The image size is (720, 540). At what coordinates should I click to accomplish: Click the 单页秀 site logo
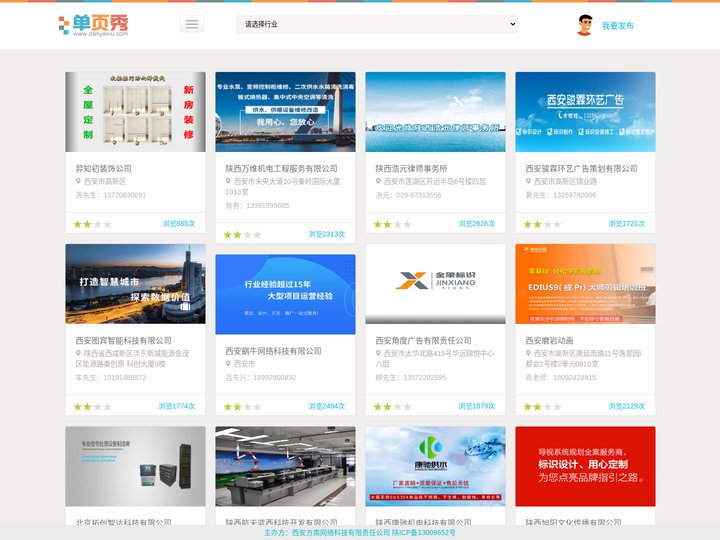pos(94,25)
